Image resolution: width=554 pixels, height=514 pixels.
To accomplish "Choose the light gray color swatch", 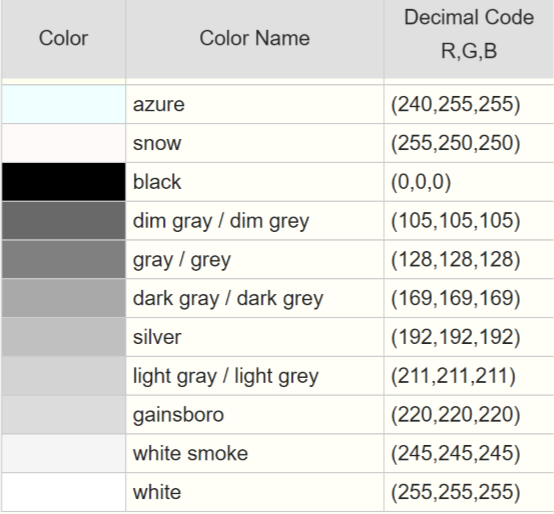I will tap(64, 376).
